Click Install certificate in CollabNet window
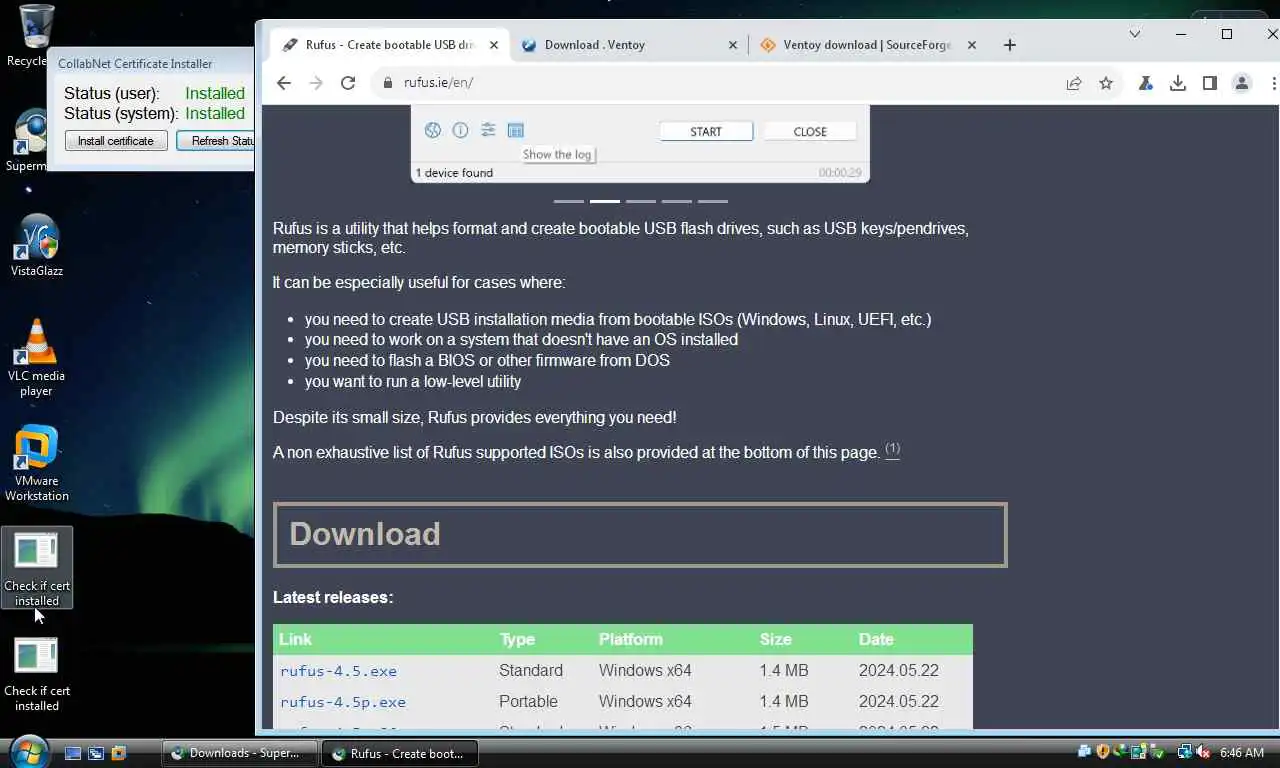Image resolution: width=1280 pixels, height=768 pixels. pos(116,141)
